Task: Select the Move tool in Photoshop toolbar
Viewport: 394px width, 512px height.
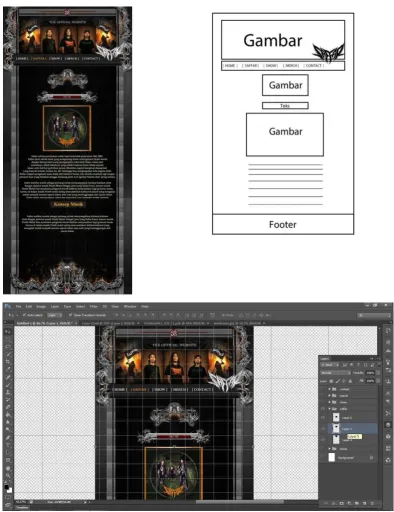Action: [x=8, y=332]
